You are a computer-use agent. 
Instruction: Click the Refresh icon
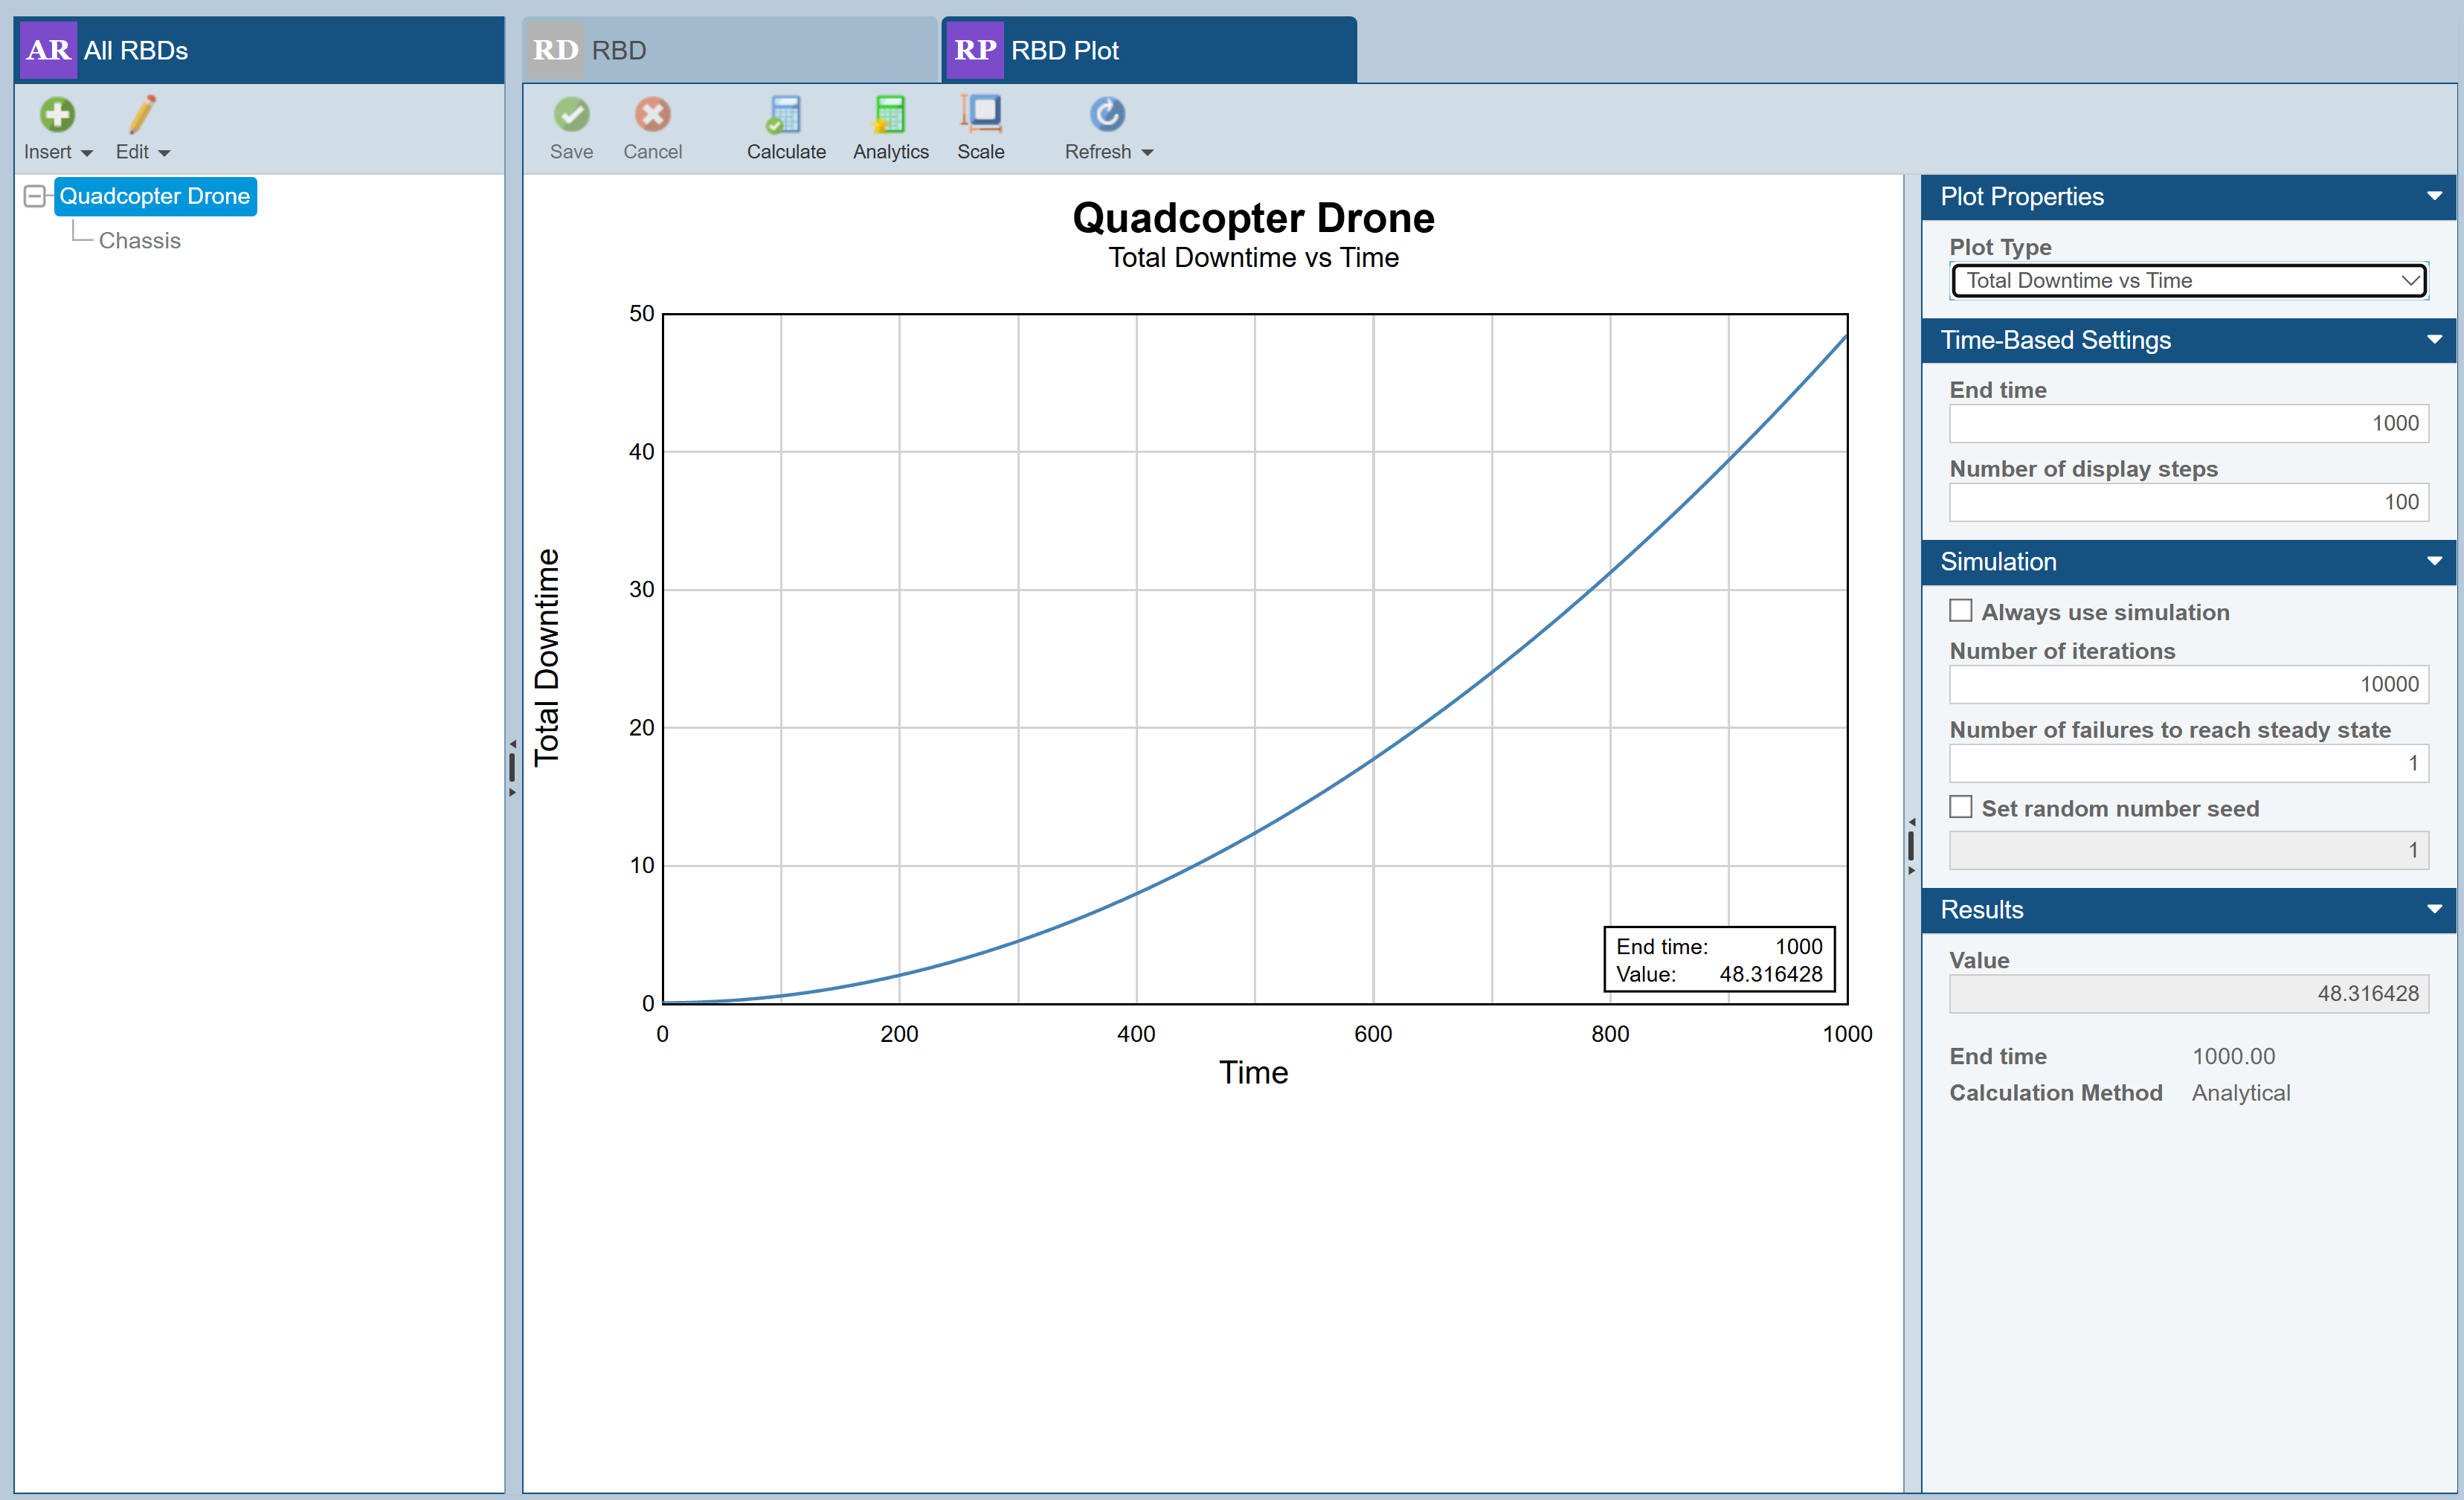click(x=1106, y=115)
